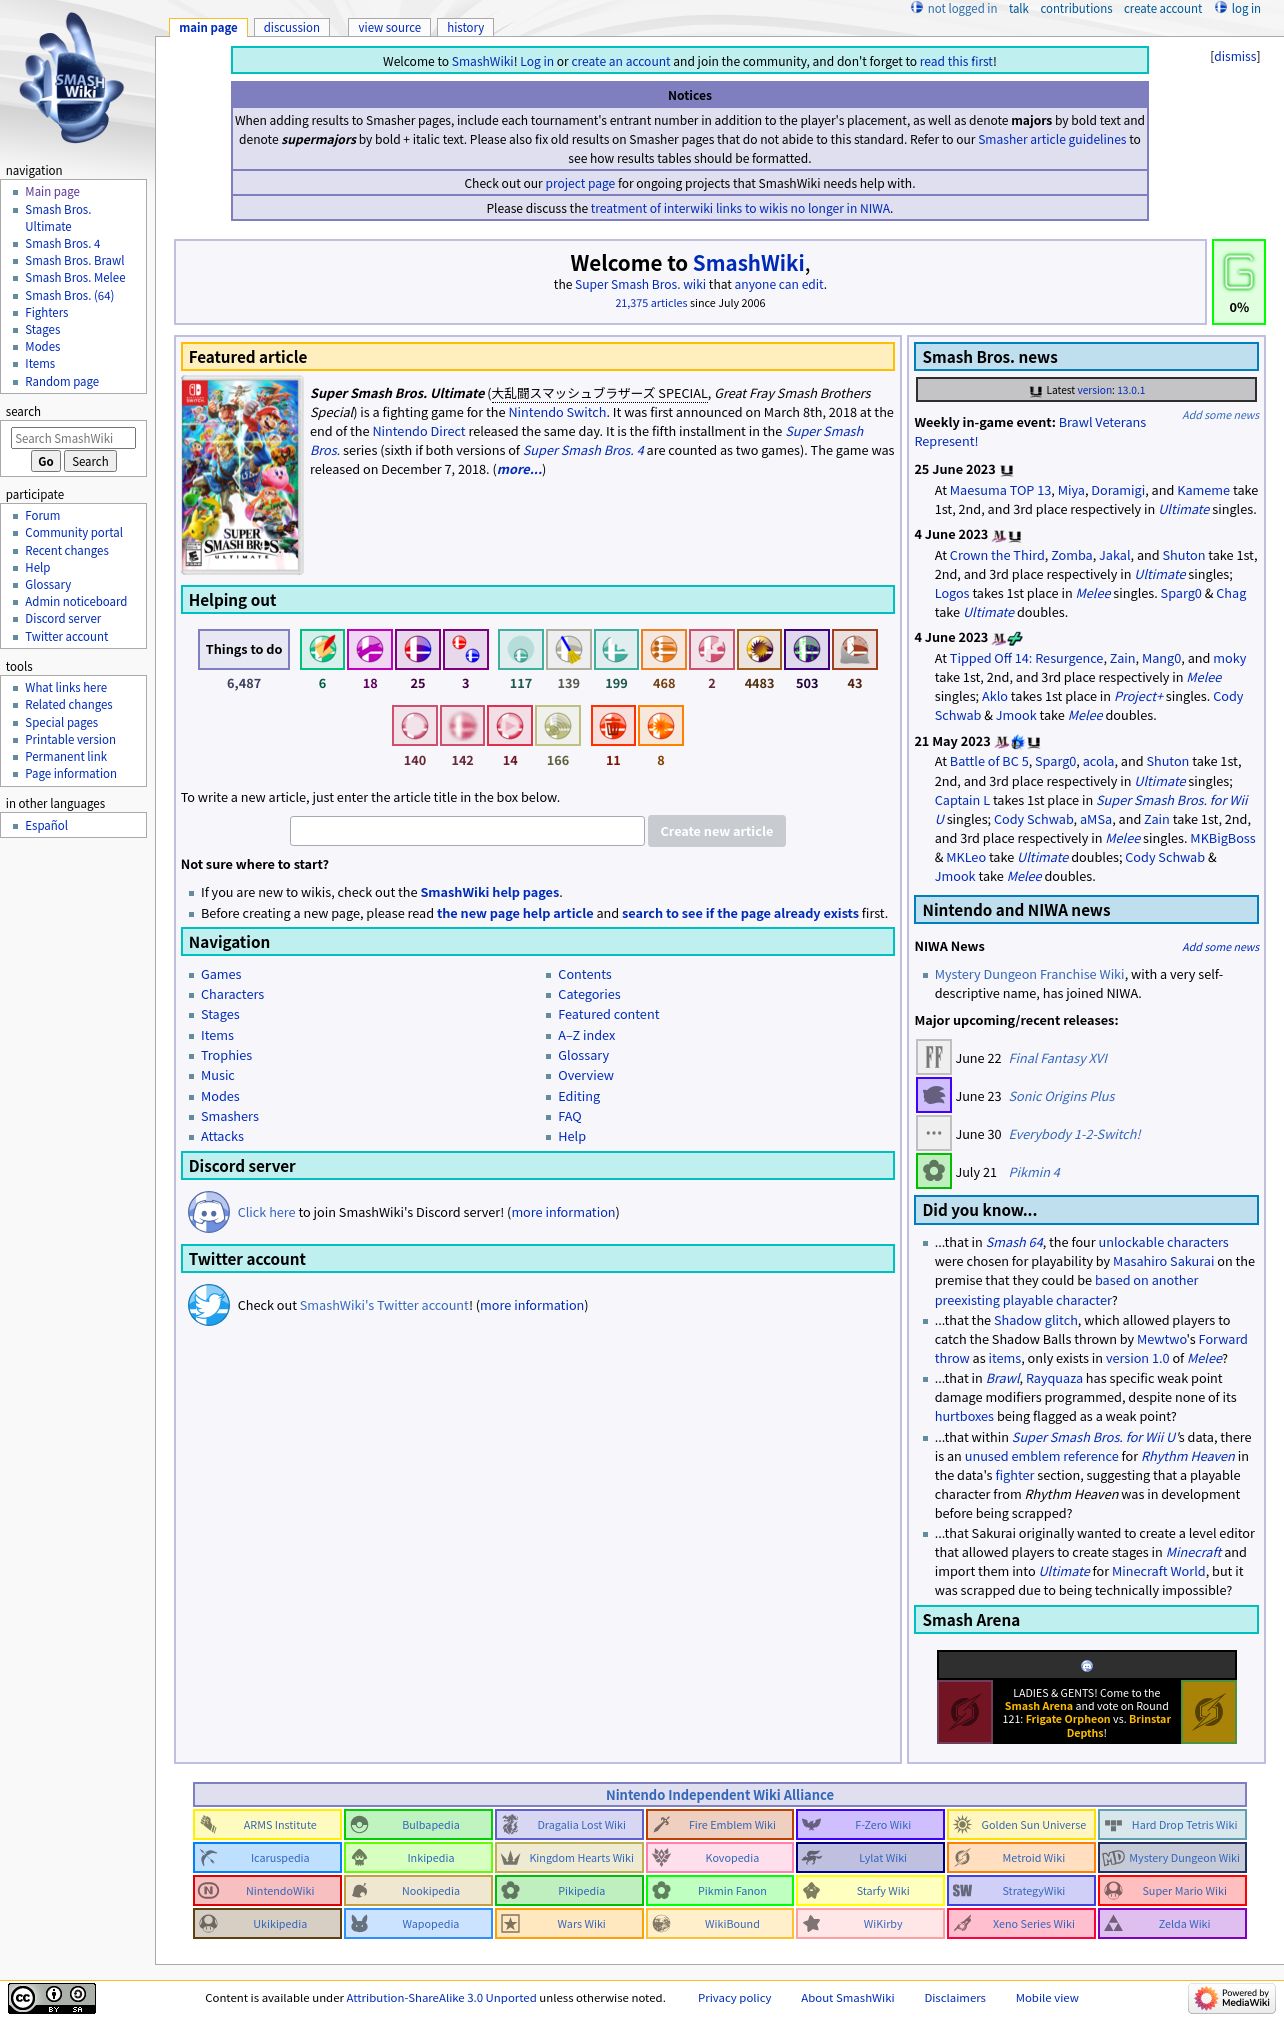Open the pink play-arrow icon above count 14

pyautogui.click(x=510, y=726)
